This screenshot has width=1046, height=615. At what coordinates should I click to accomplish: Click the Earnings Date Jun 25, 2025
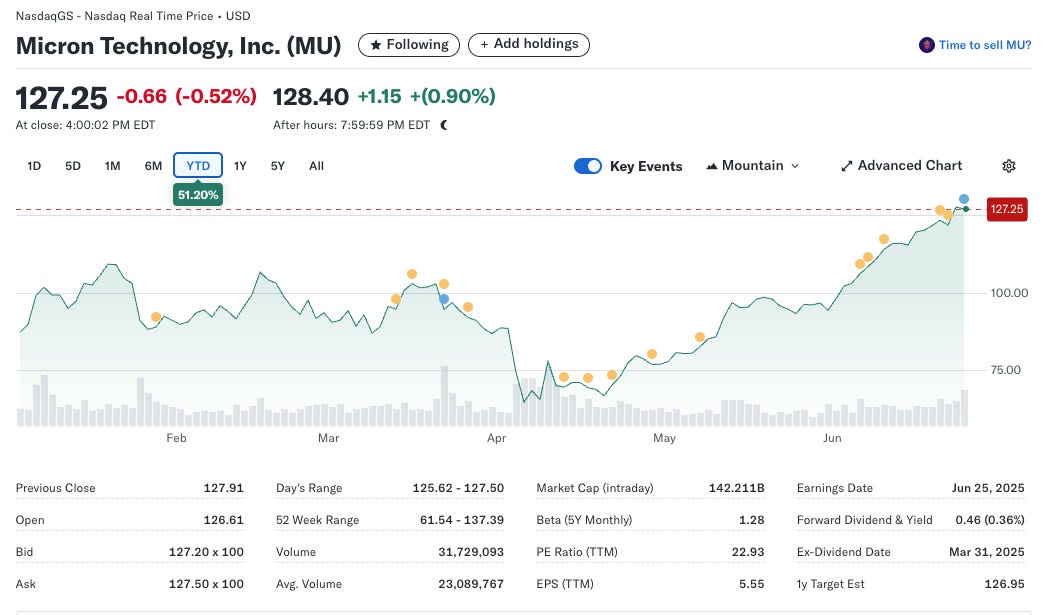click(988, 488)
